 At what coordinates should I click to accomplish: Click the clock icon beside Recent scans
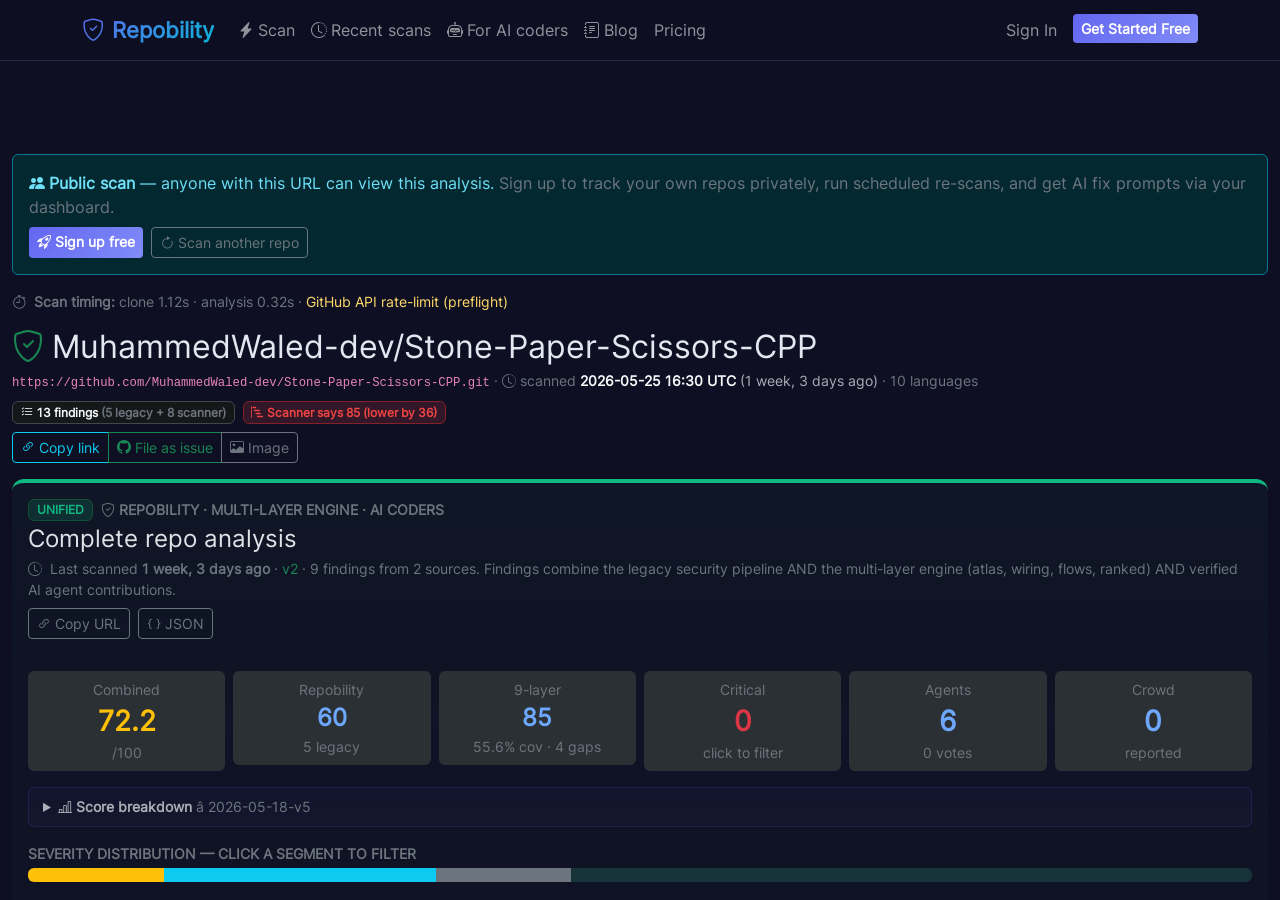coord(319,30)
